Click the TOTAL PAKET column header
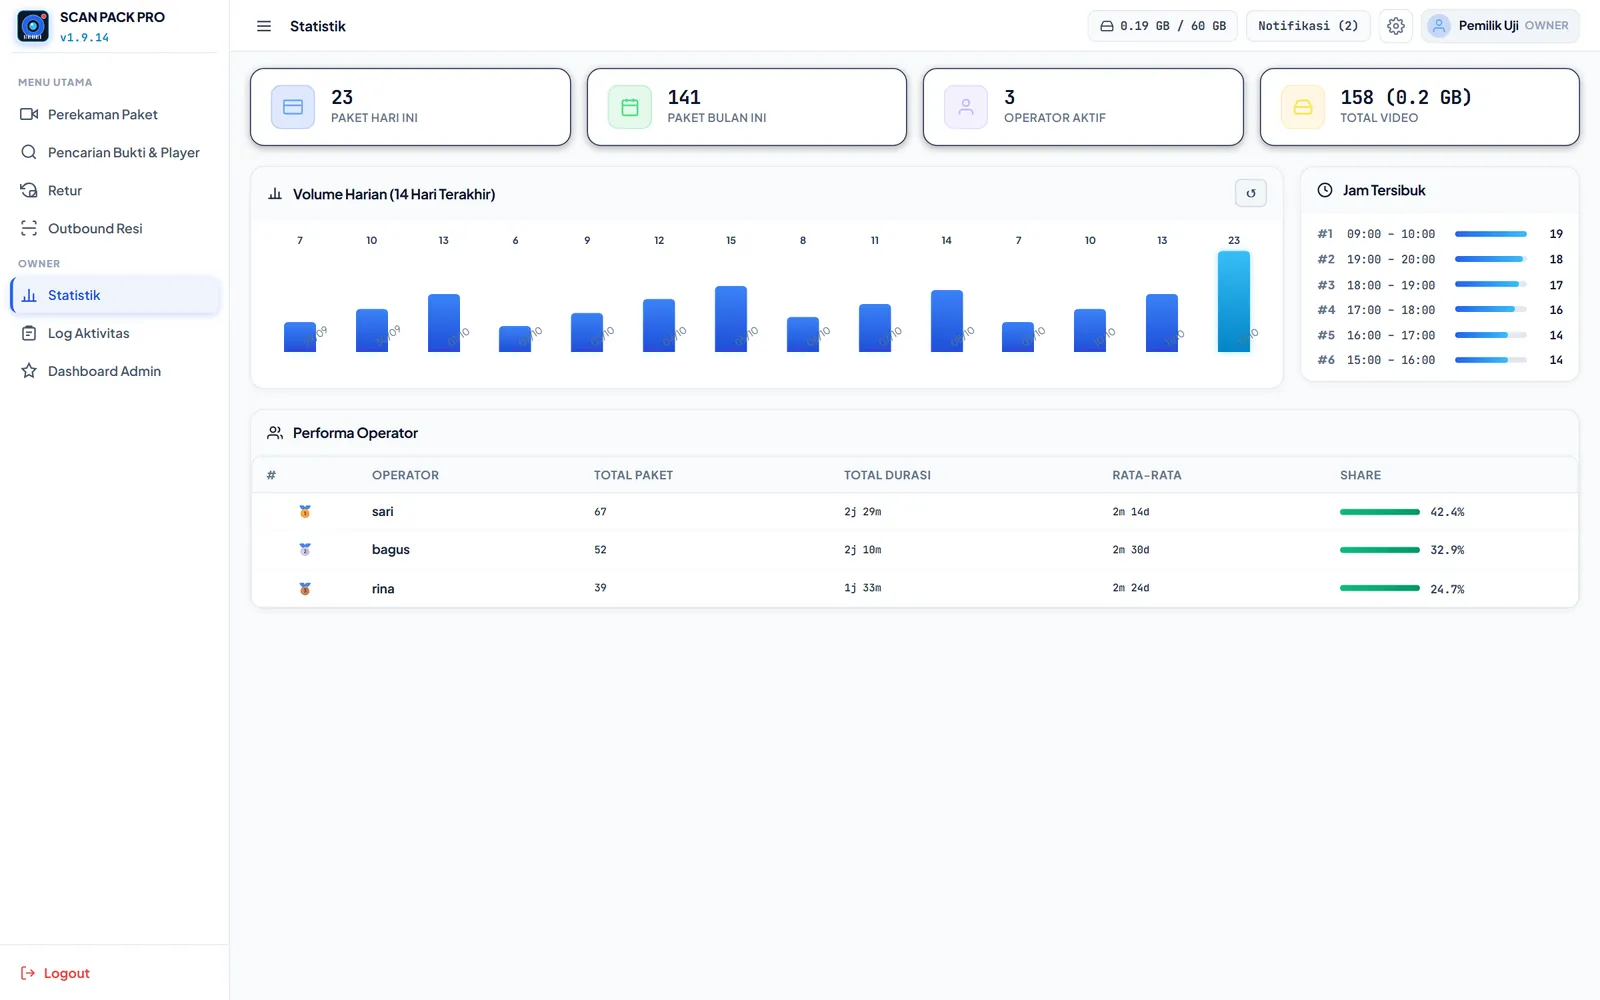This screenshot has height=1000, width=1600. 633,475
